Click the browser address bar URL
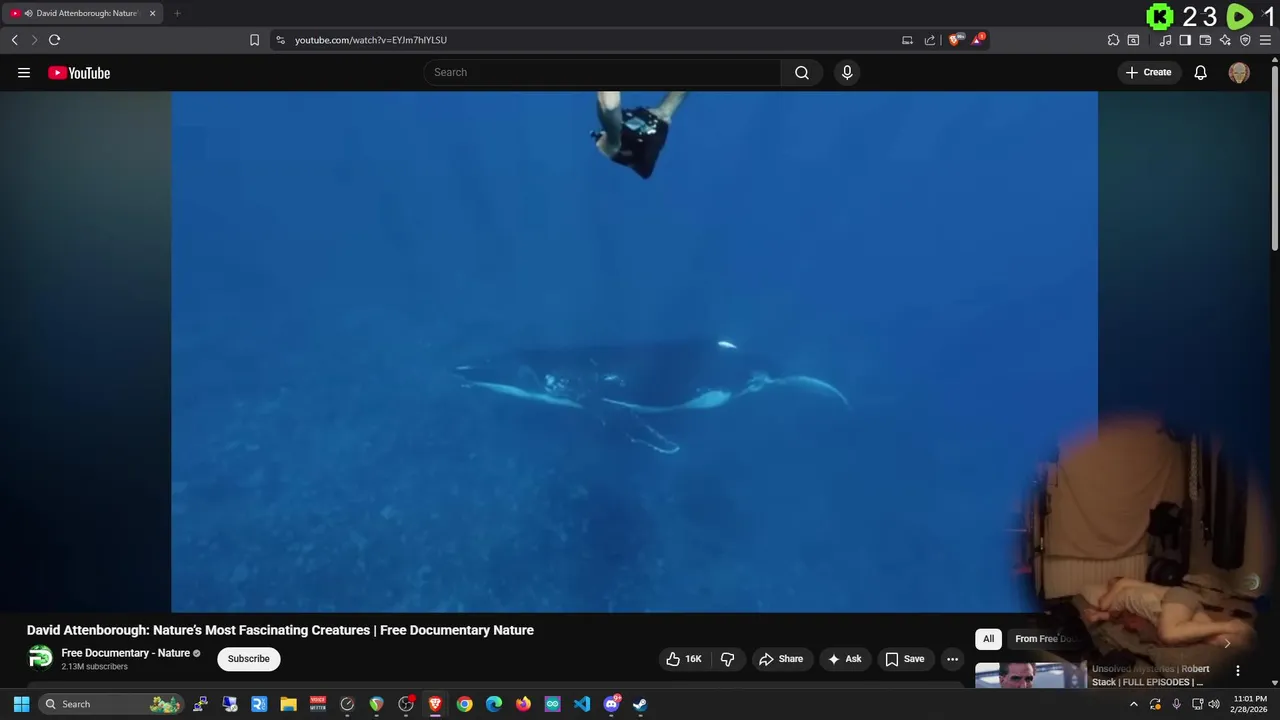This screenshot has height=720, width=1280. (371, 40)
